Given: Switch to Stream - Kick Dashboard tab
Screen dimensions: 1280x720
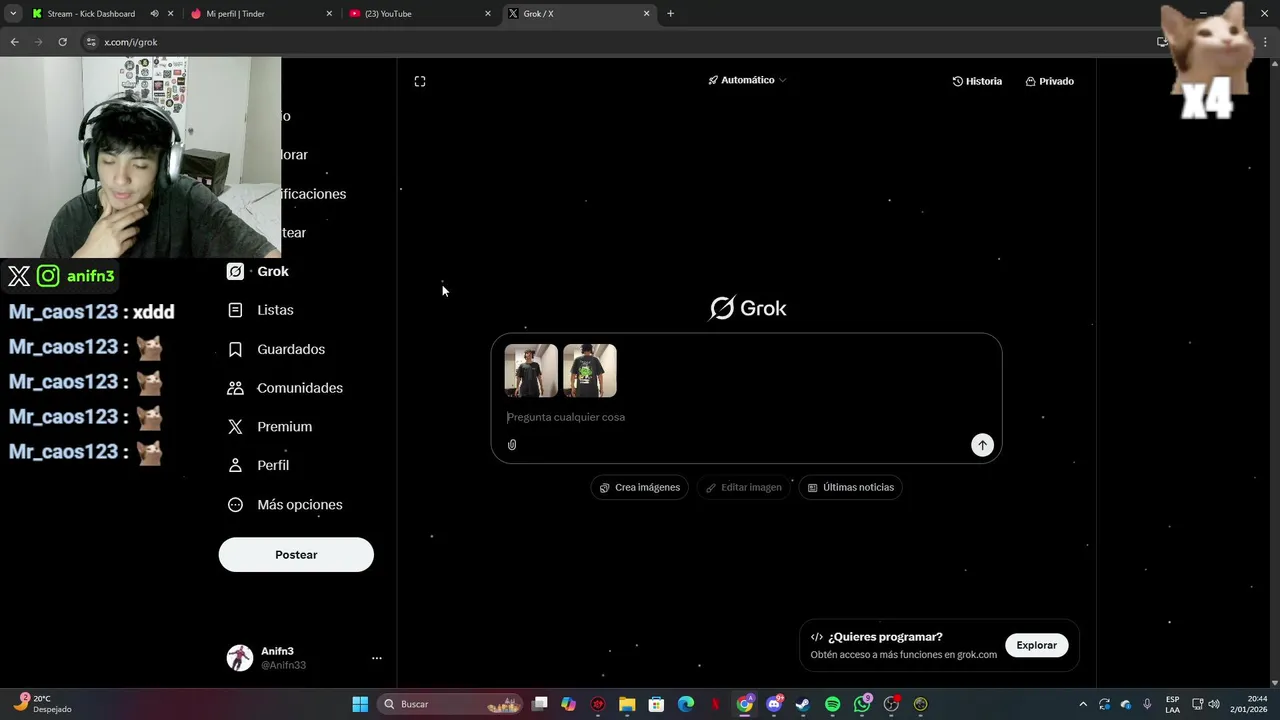Looking at the screenshot, I should point(90,14).
